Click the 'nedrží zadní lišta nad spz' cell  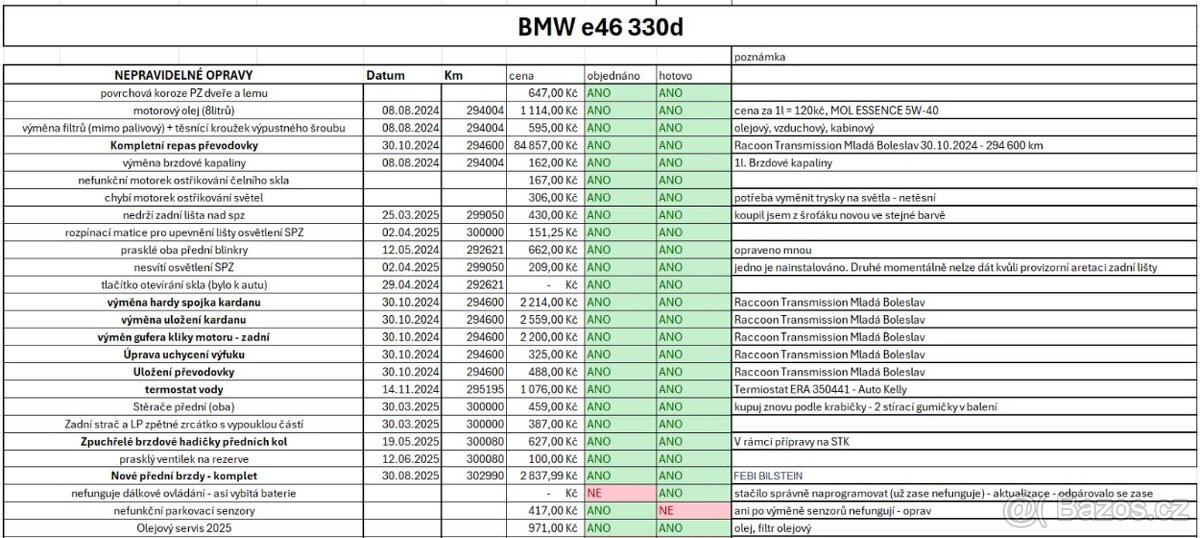coord(183,214)
